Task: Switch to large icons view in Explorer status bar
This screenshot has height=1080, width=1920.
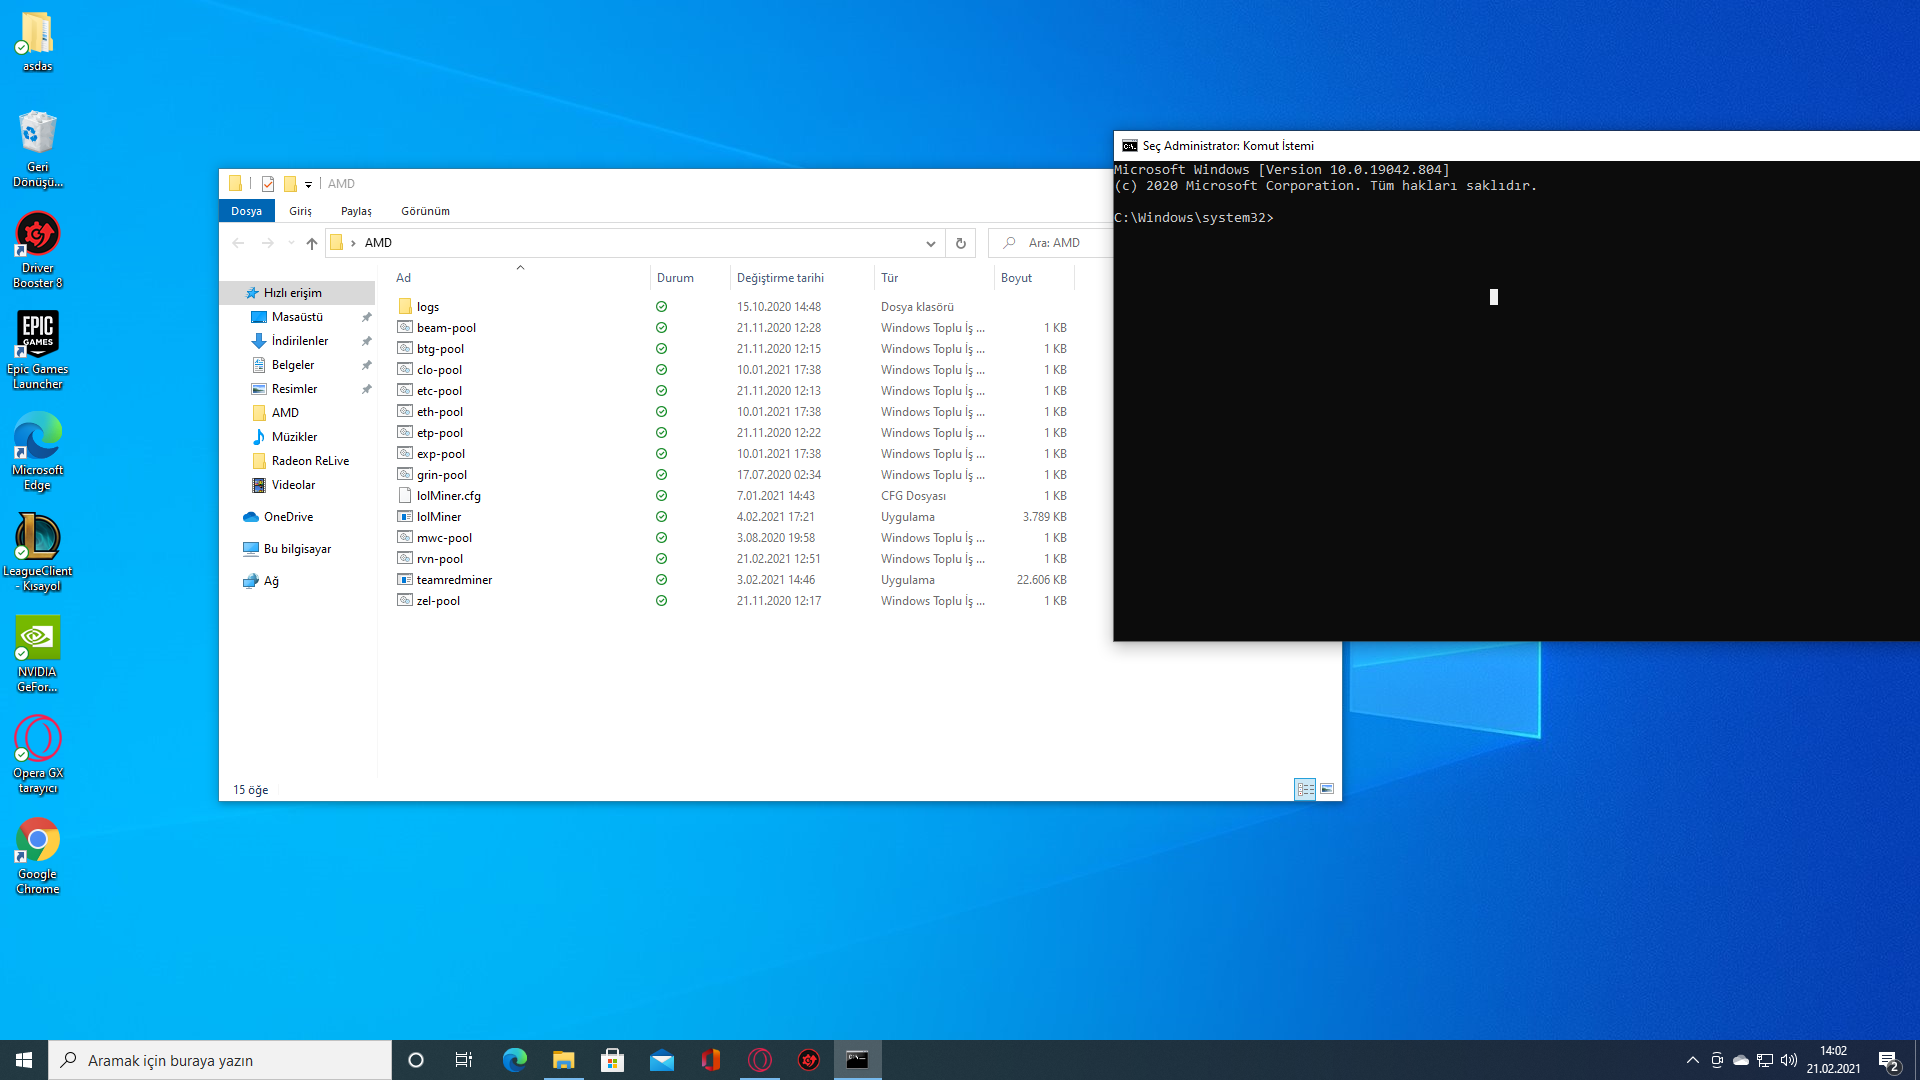Action: click(x=1327, y=789)
